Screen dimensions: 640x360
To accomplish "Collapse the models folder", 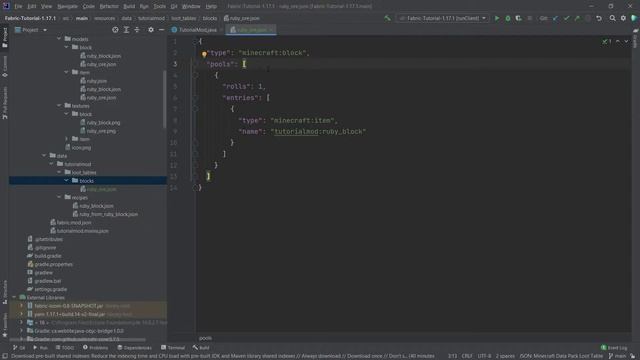I will click(x=59, y=39).
